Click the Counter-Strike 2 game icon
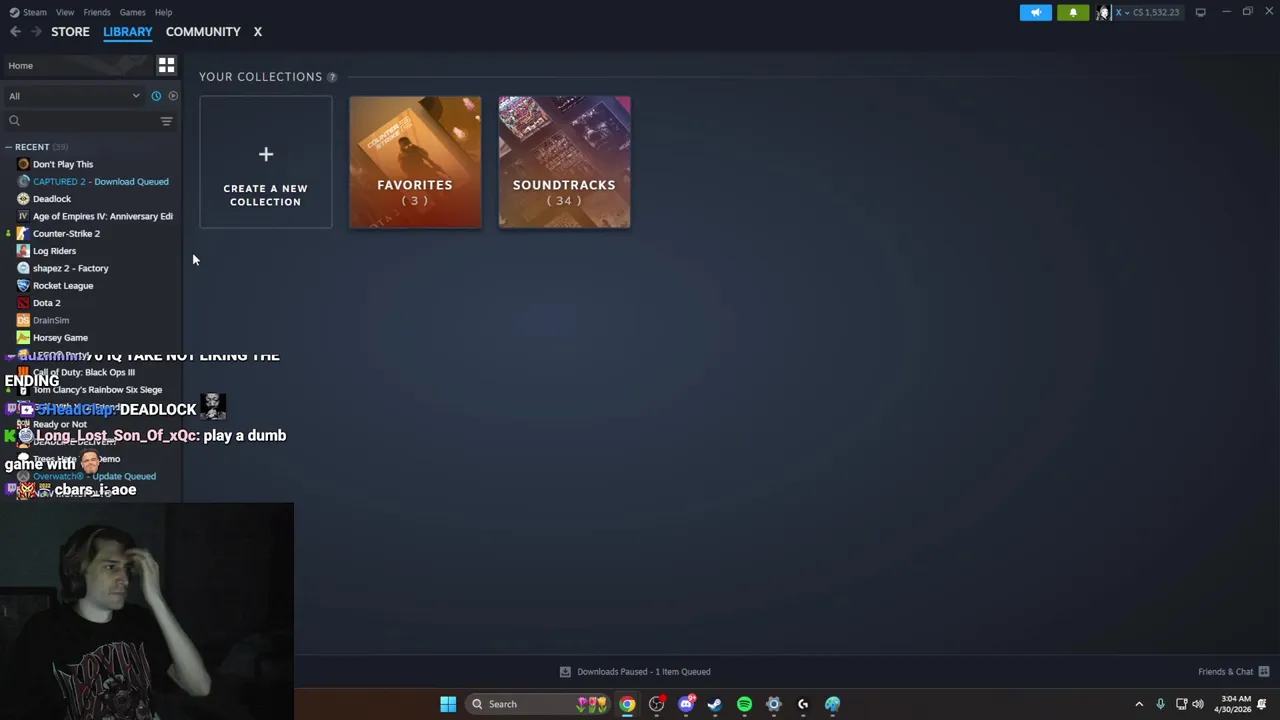Viewport: 1280px width, 720px height. 23,234
